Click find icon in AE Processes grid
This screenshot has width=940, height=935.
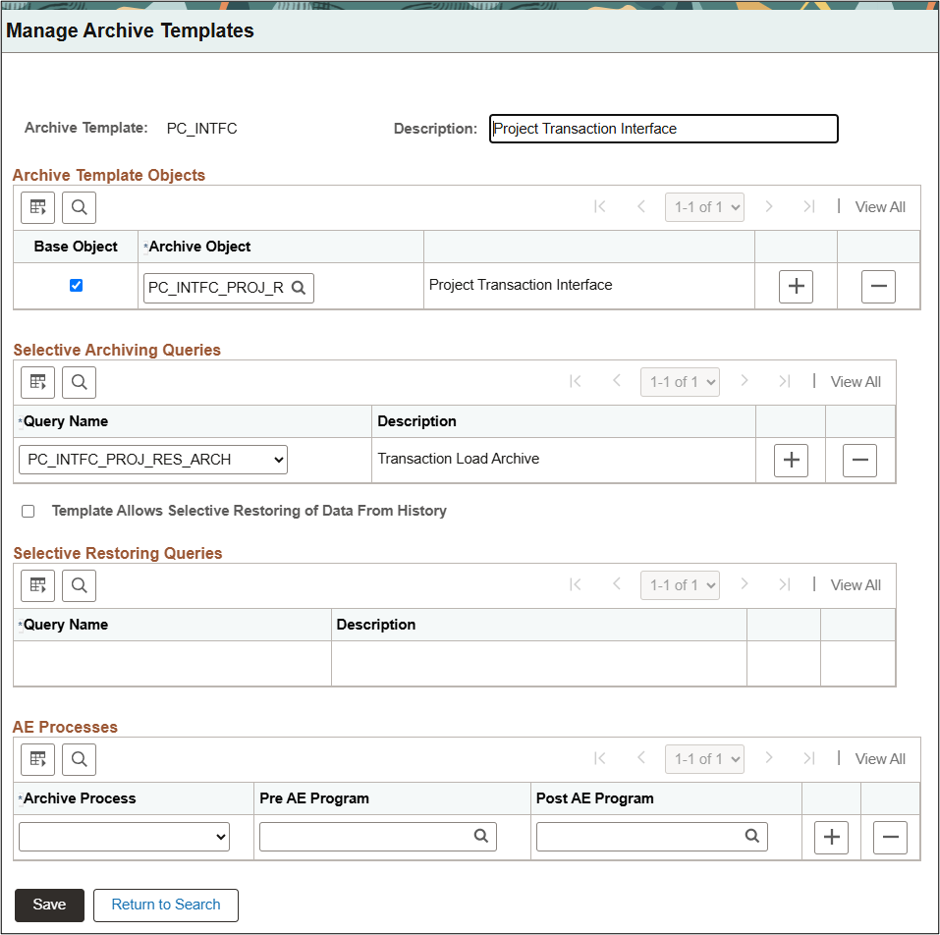pos(79,759)
